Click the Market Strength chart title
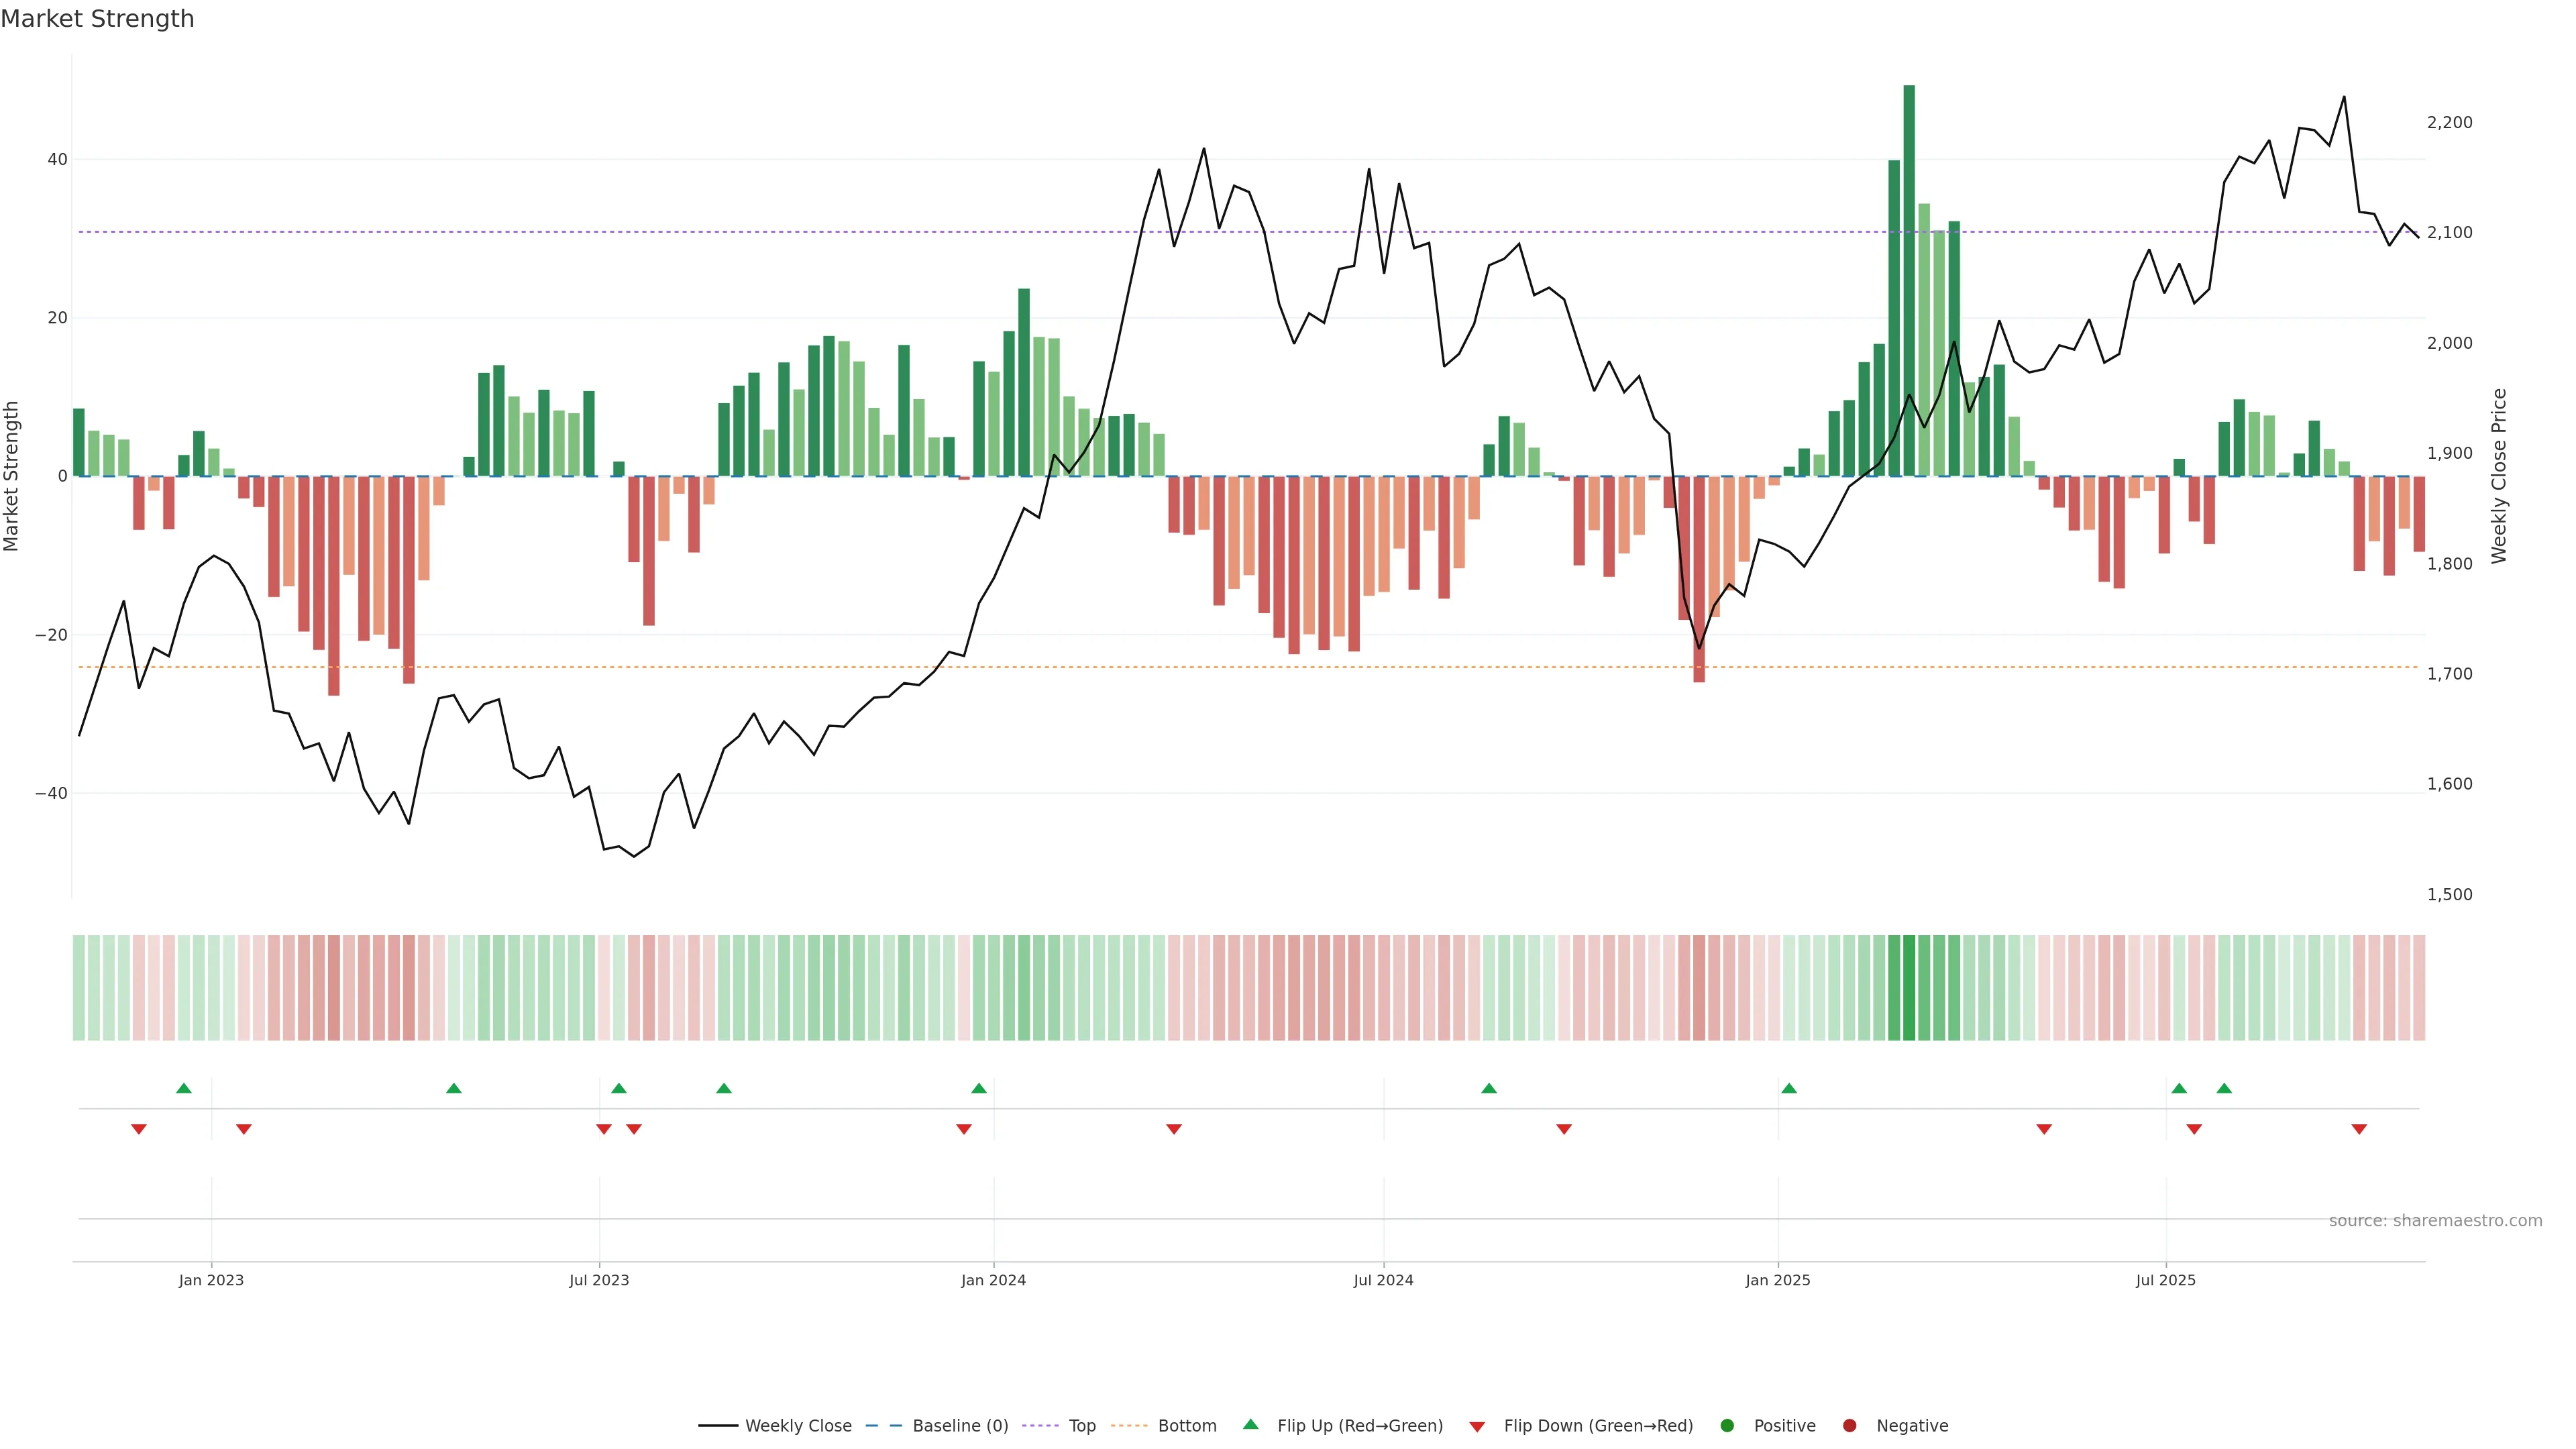Viewport: 2576px width, 1449px height. coord(97,19)
